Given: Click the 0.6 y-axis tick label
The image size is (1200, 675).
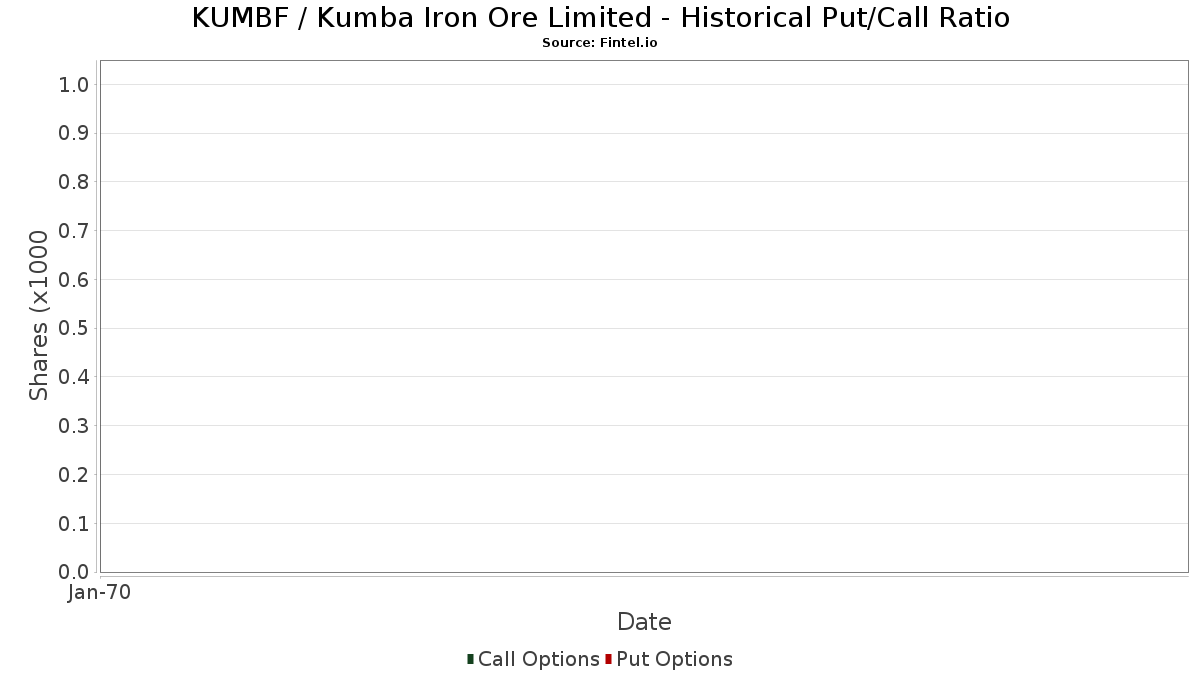Looking at the screenshot, I should [75, 280].
